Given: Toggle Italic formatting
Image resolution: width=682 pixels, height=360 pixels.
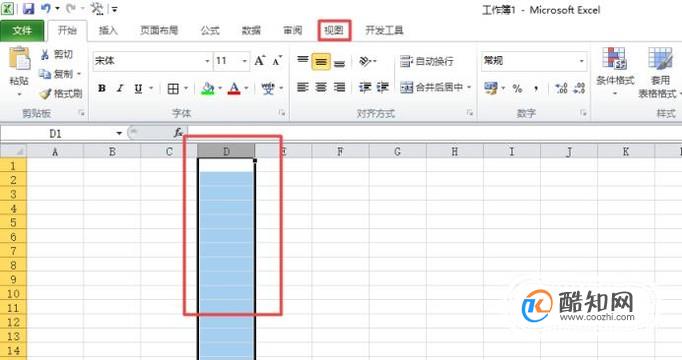Looking at the screenshot, I should pos(120,88).
